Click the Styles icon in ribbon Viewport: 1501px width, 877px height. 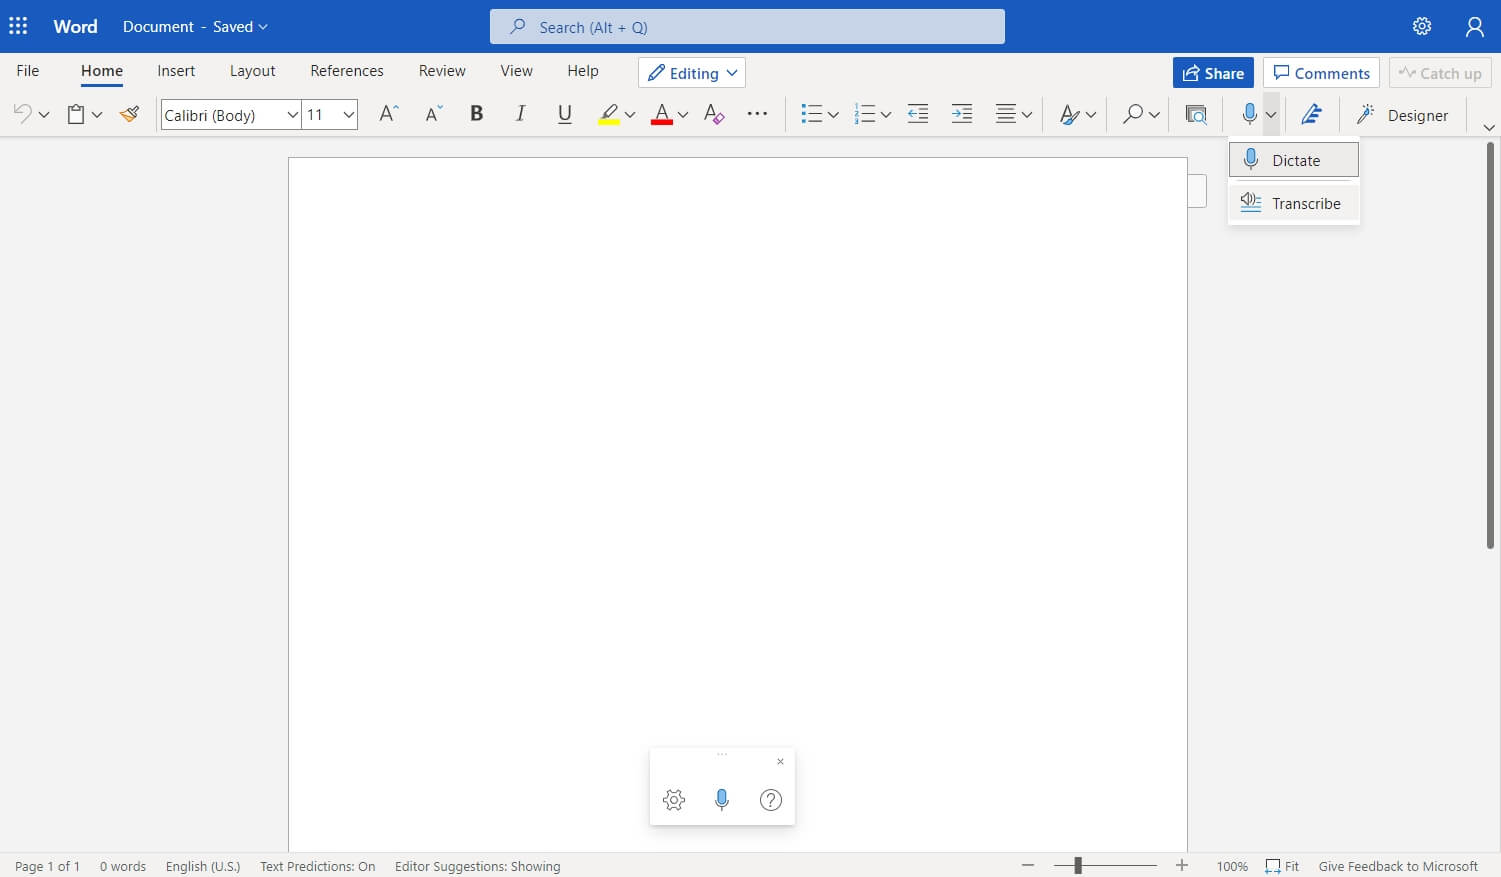click(1069, 115)
